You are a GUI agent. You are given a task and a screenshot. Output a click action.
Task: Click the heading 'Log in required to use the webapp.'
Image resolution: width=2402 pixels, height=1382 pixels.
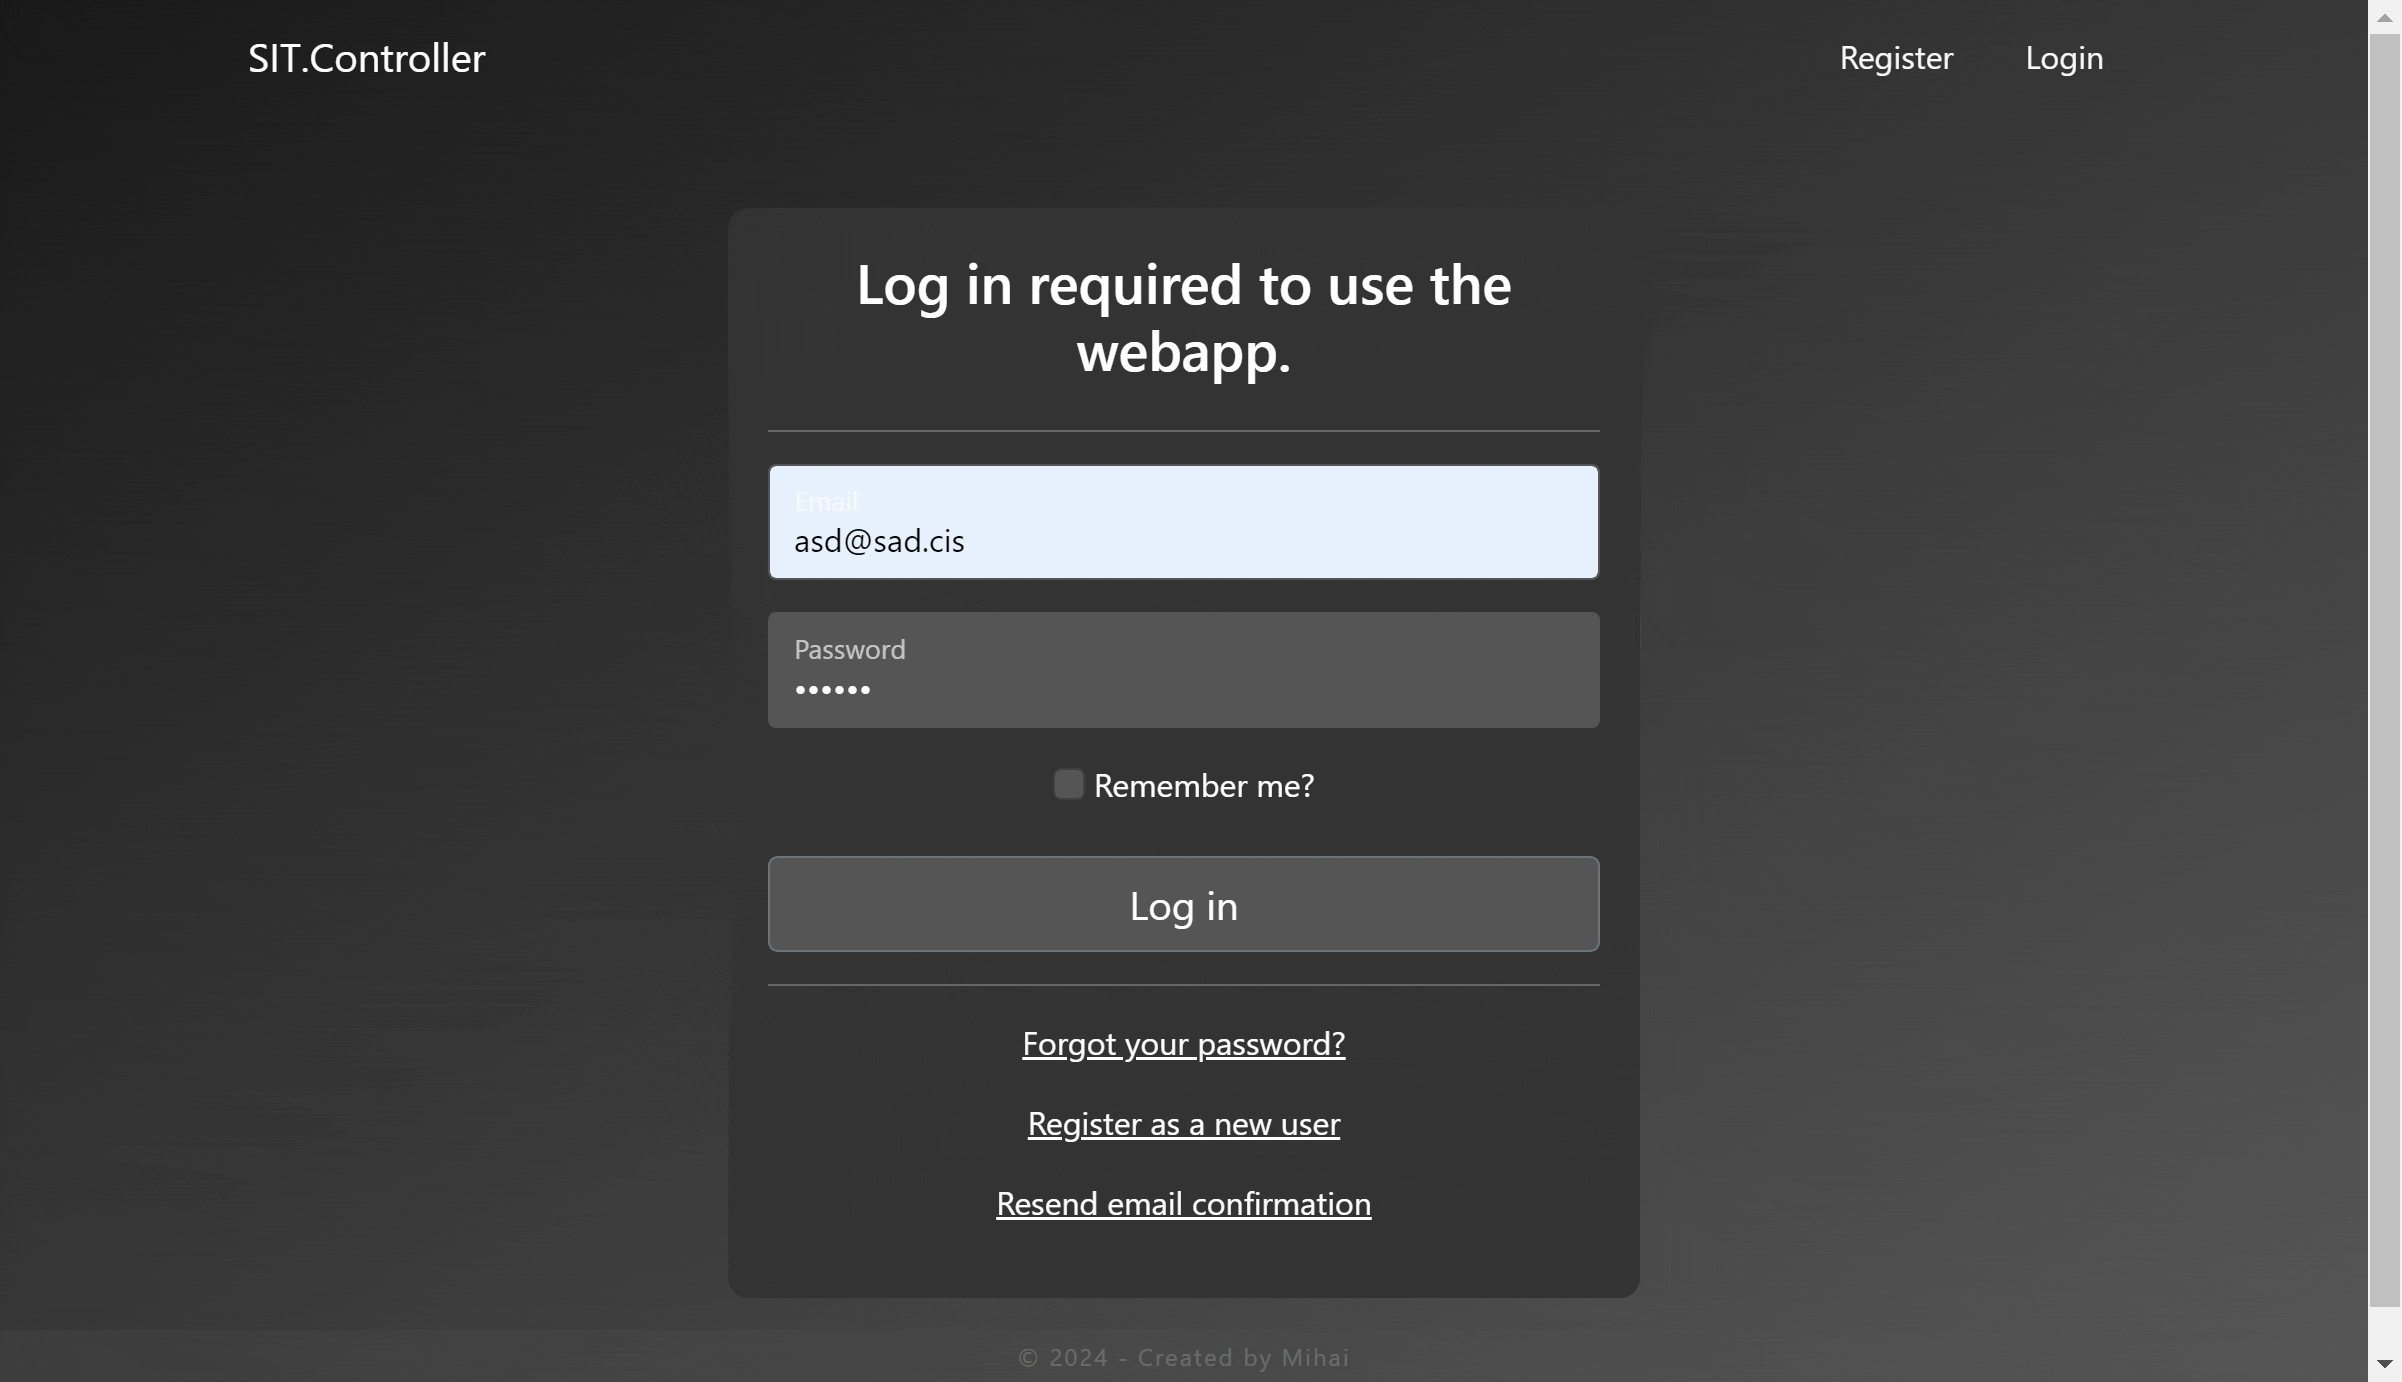click(x=1183, y=318)
